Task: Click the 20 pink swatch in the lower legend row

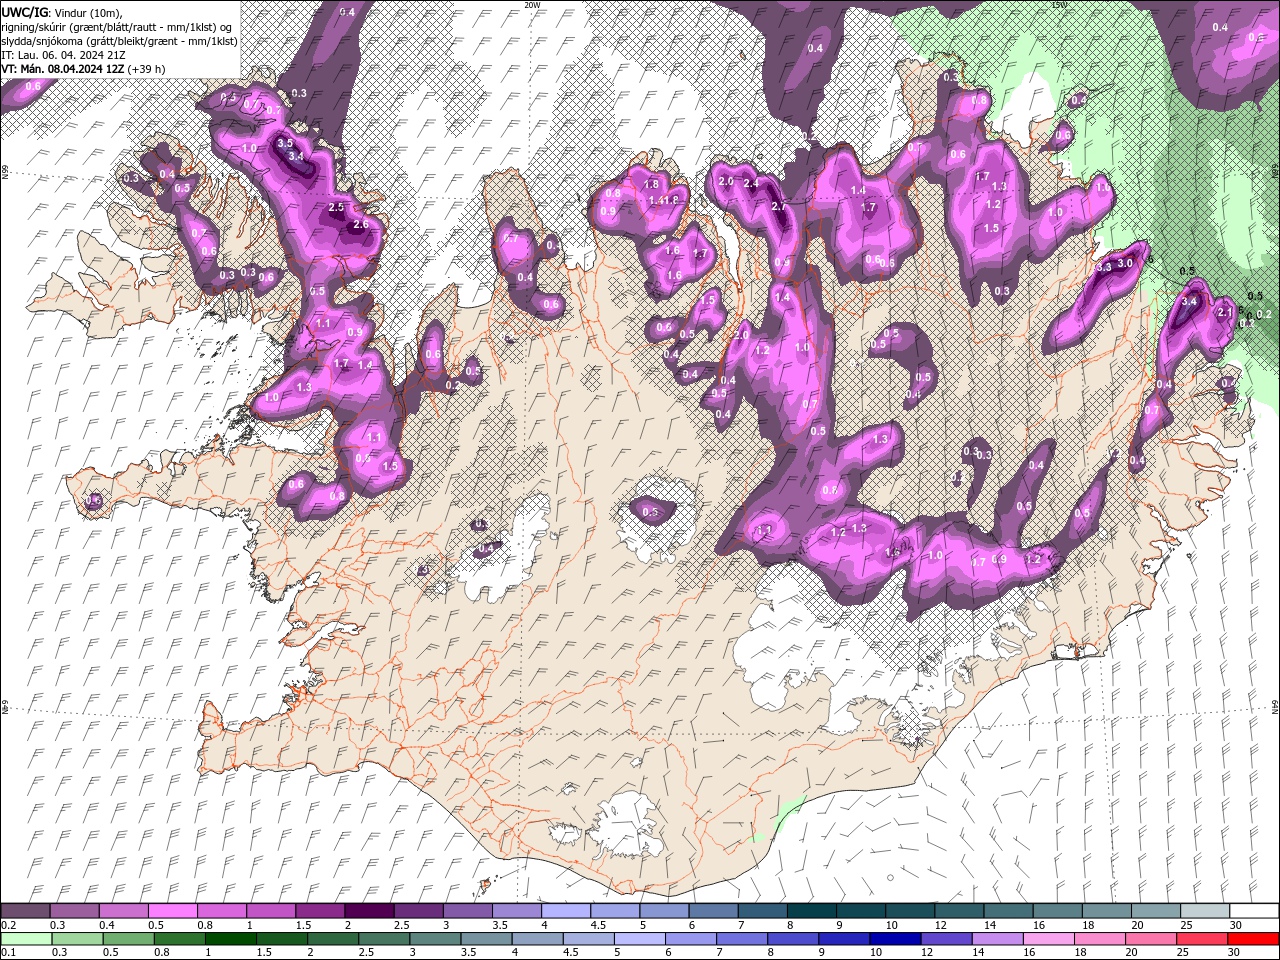Action: coord(1149,939)
